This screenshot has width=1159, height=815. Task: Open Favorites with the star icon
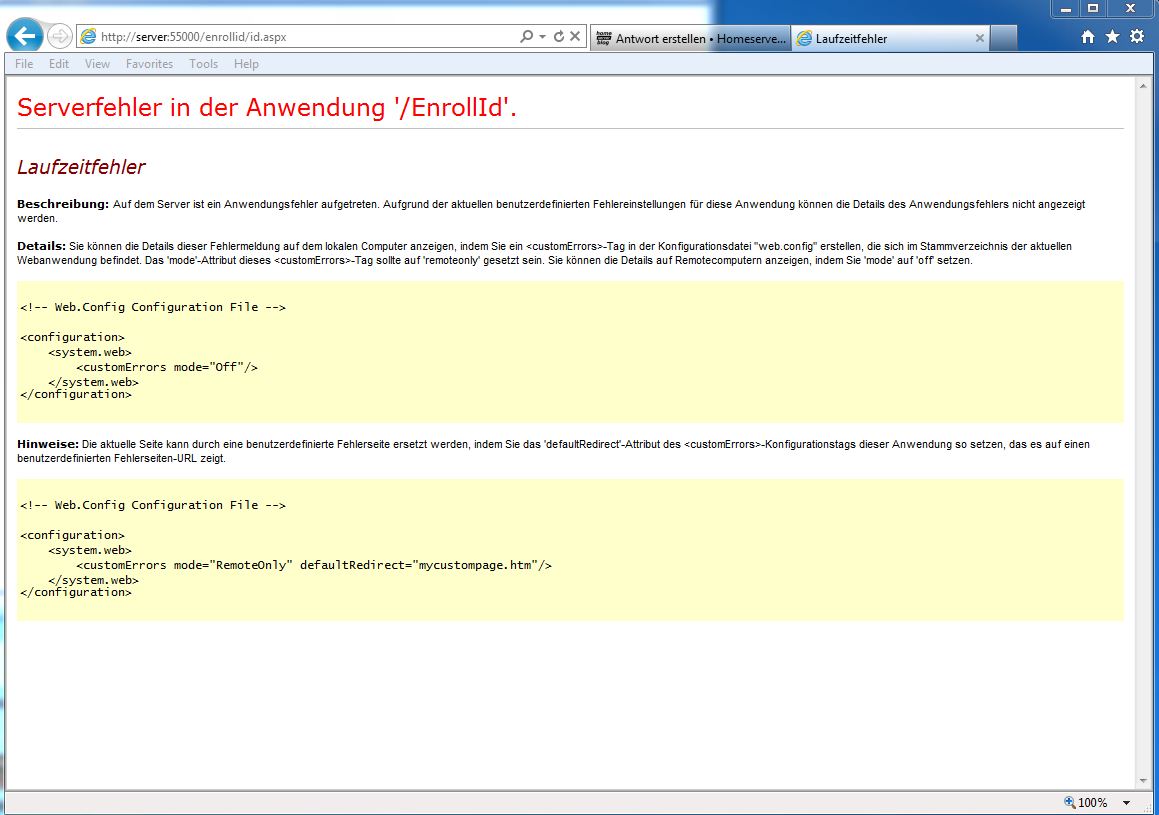[x=1112, y=37]
